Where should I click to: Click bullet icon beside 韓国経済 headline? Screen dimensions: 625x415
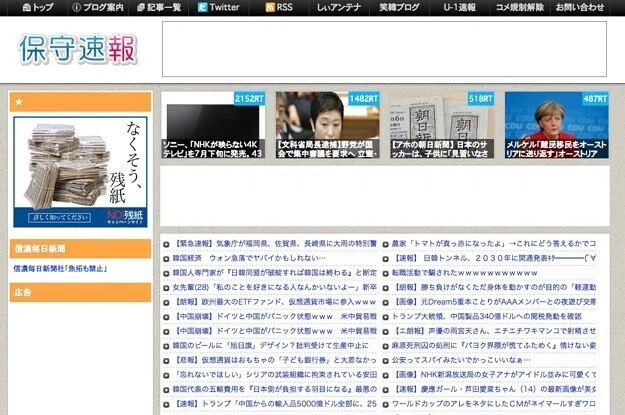click(x=166, y=259)
